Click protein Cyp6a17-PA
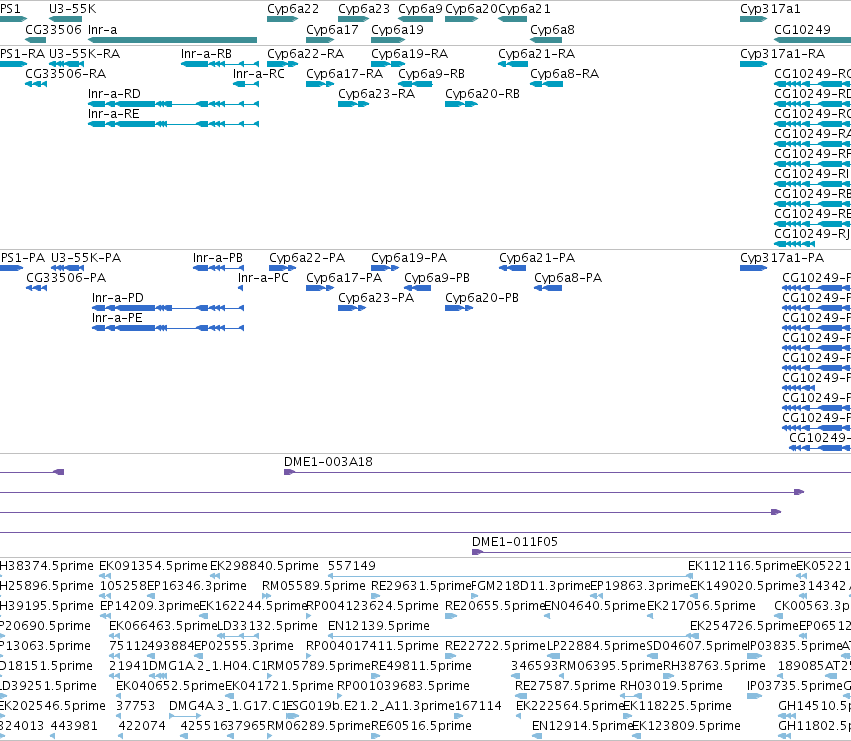This screenshot has width=851, height=741. point(344,278)
